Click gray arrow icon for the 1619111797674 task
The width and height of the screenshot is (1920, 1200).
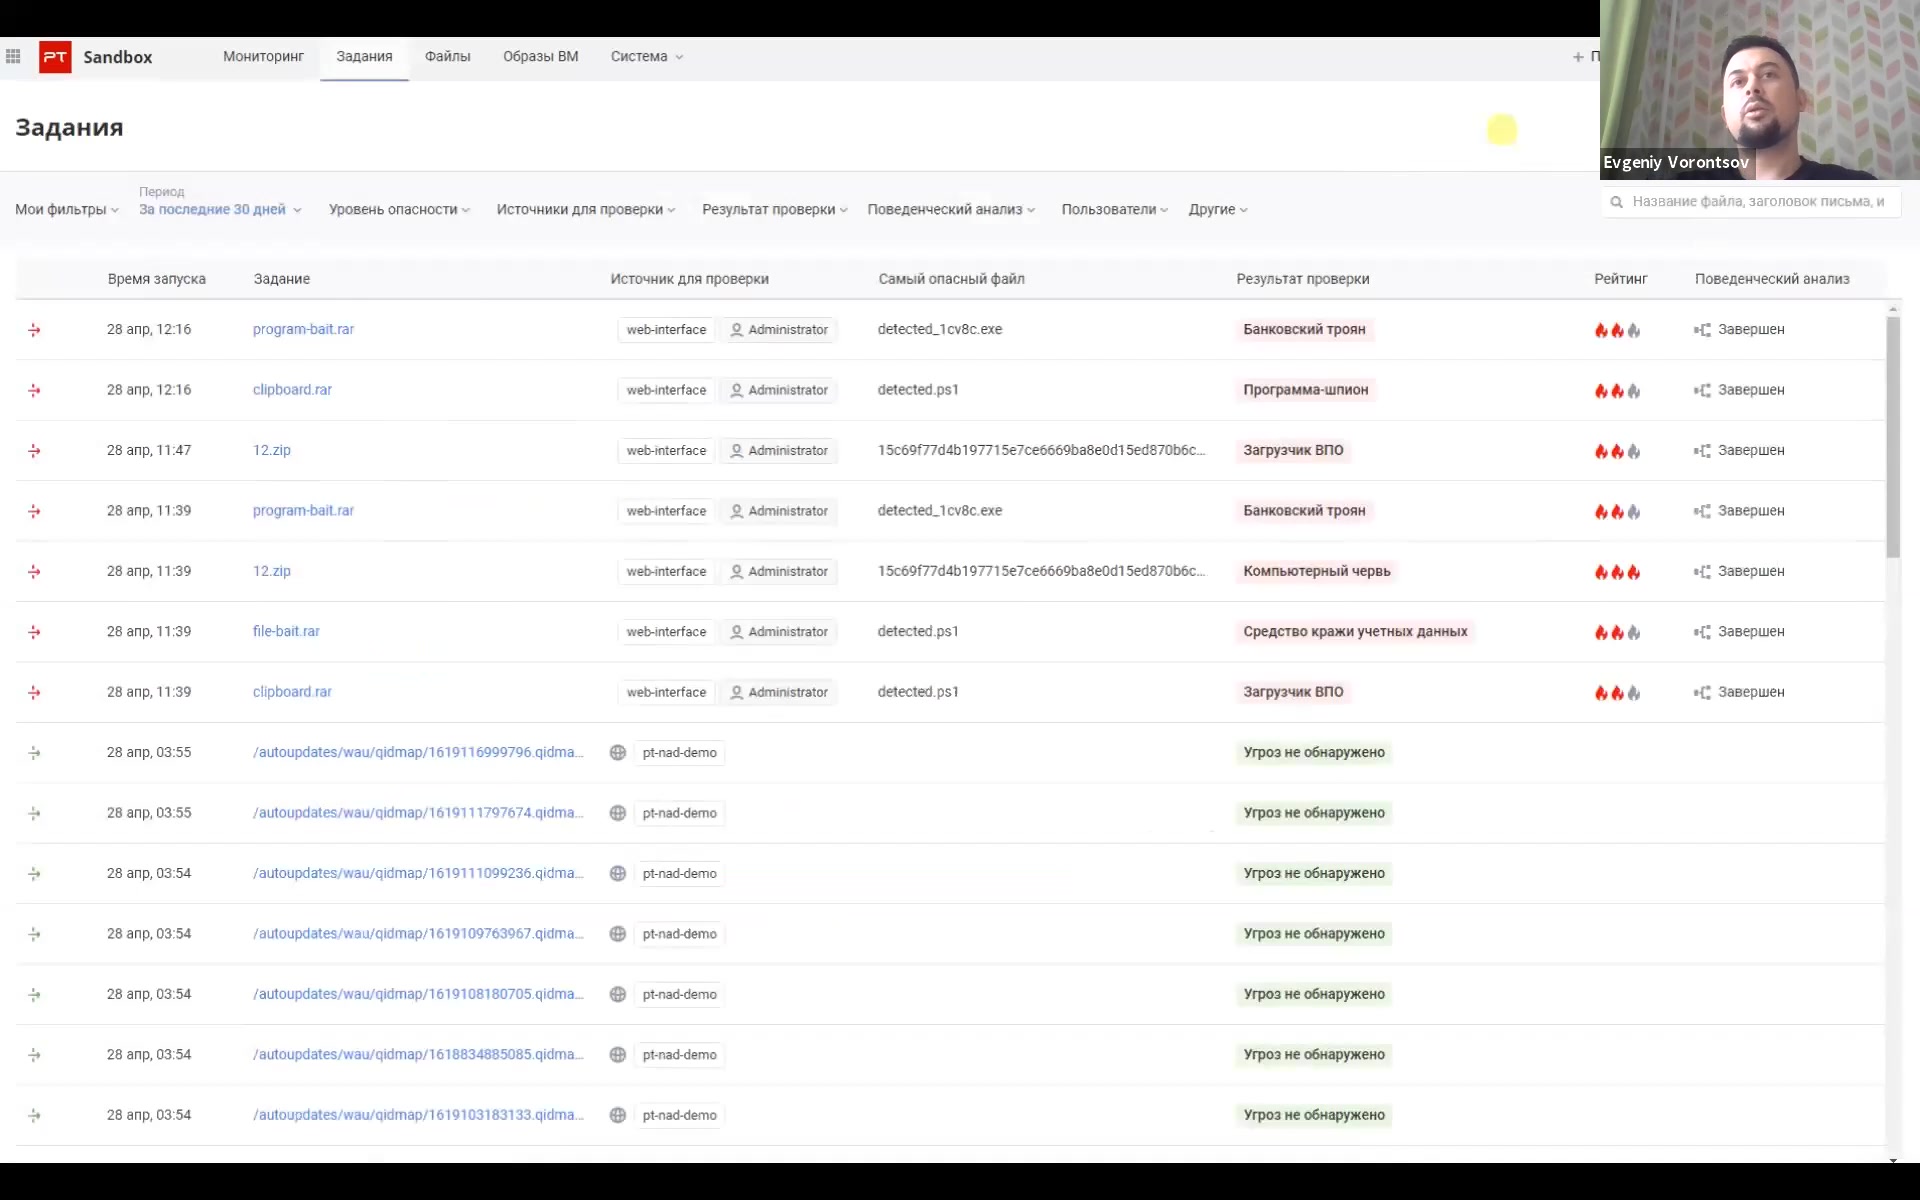[34, 814]
